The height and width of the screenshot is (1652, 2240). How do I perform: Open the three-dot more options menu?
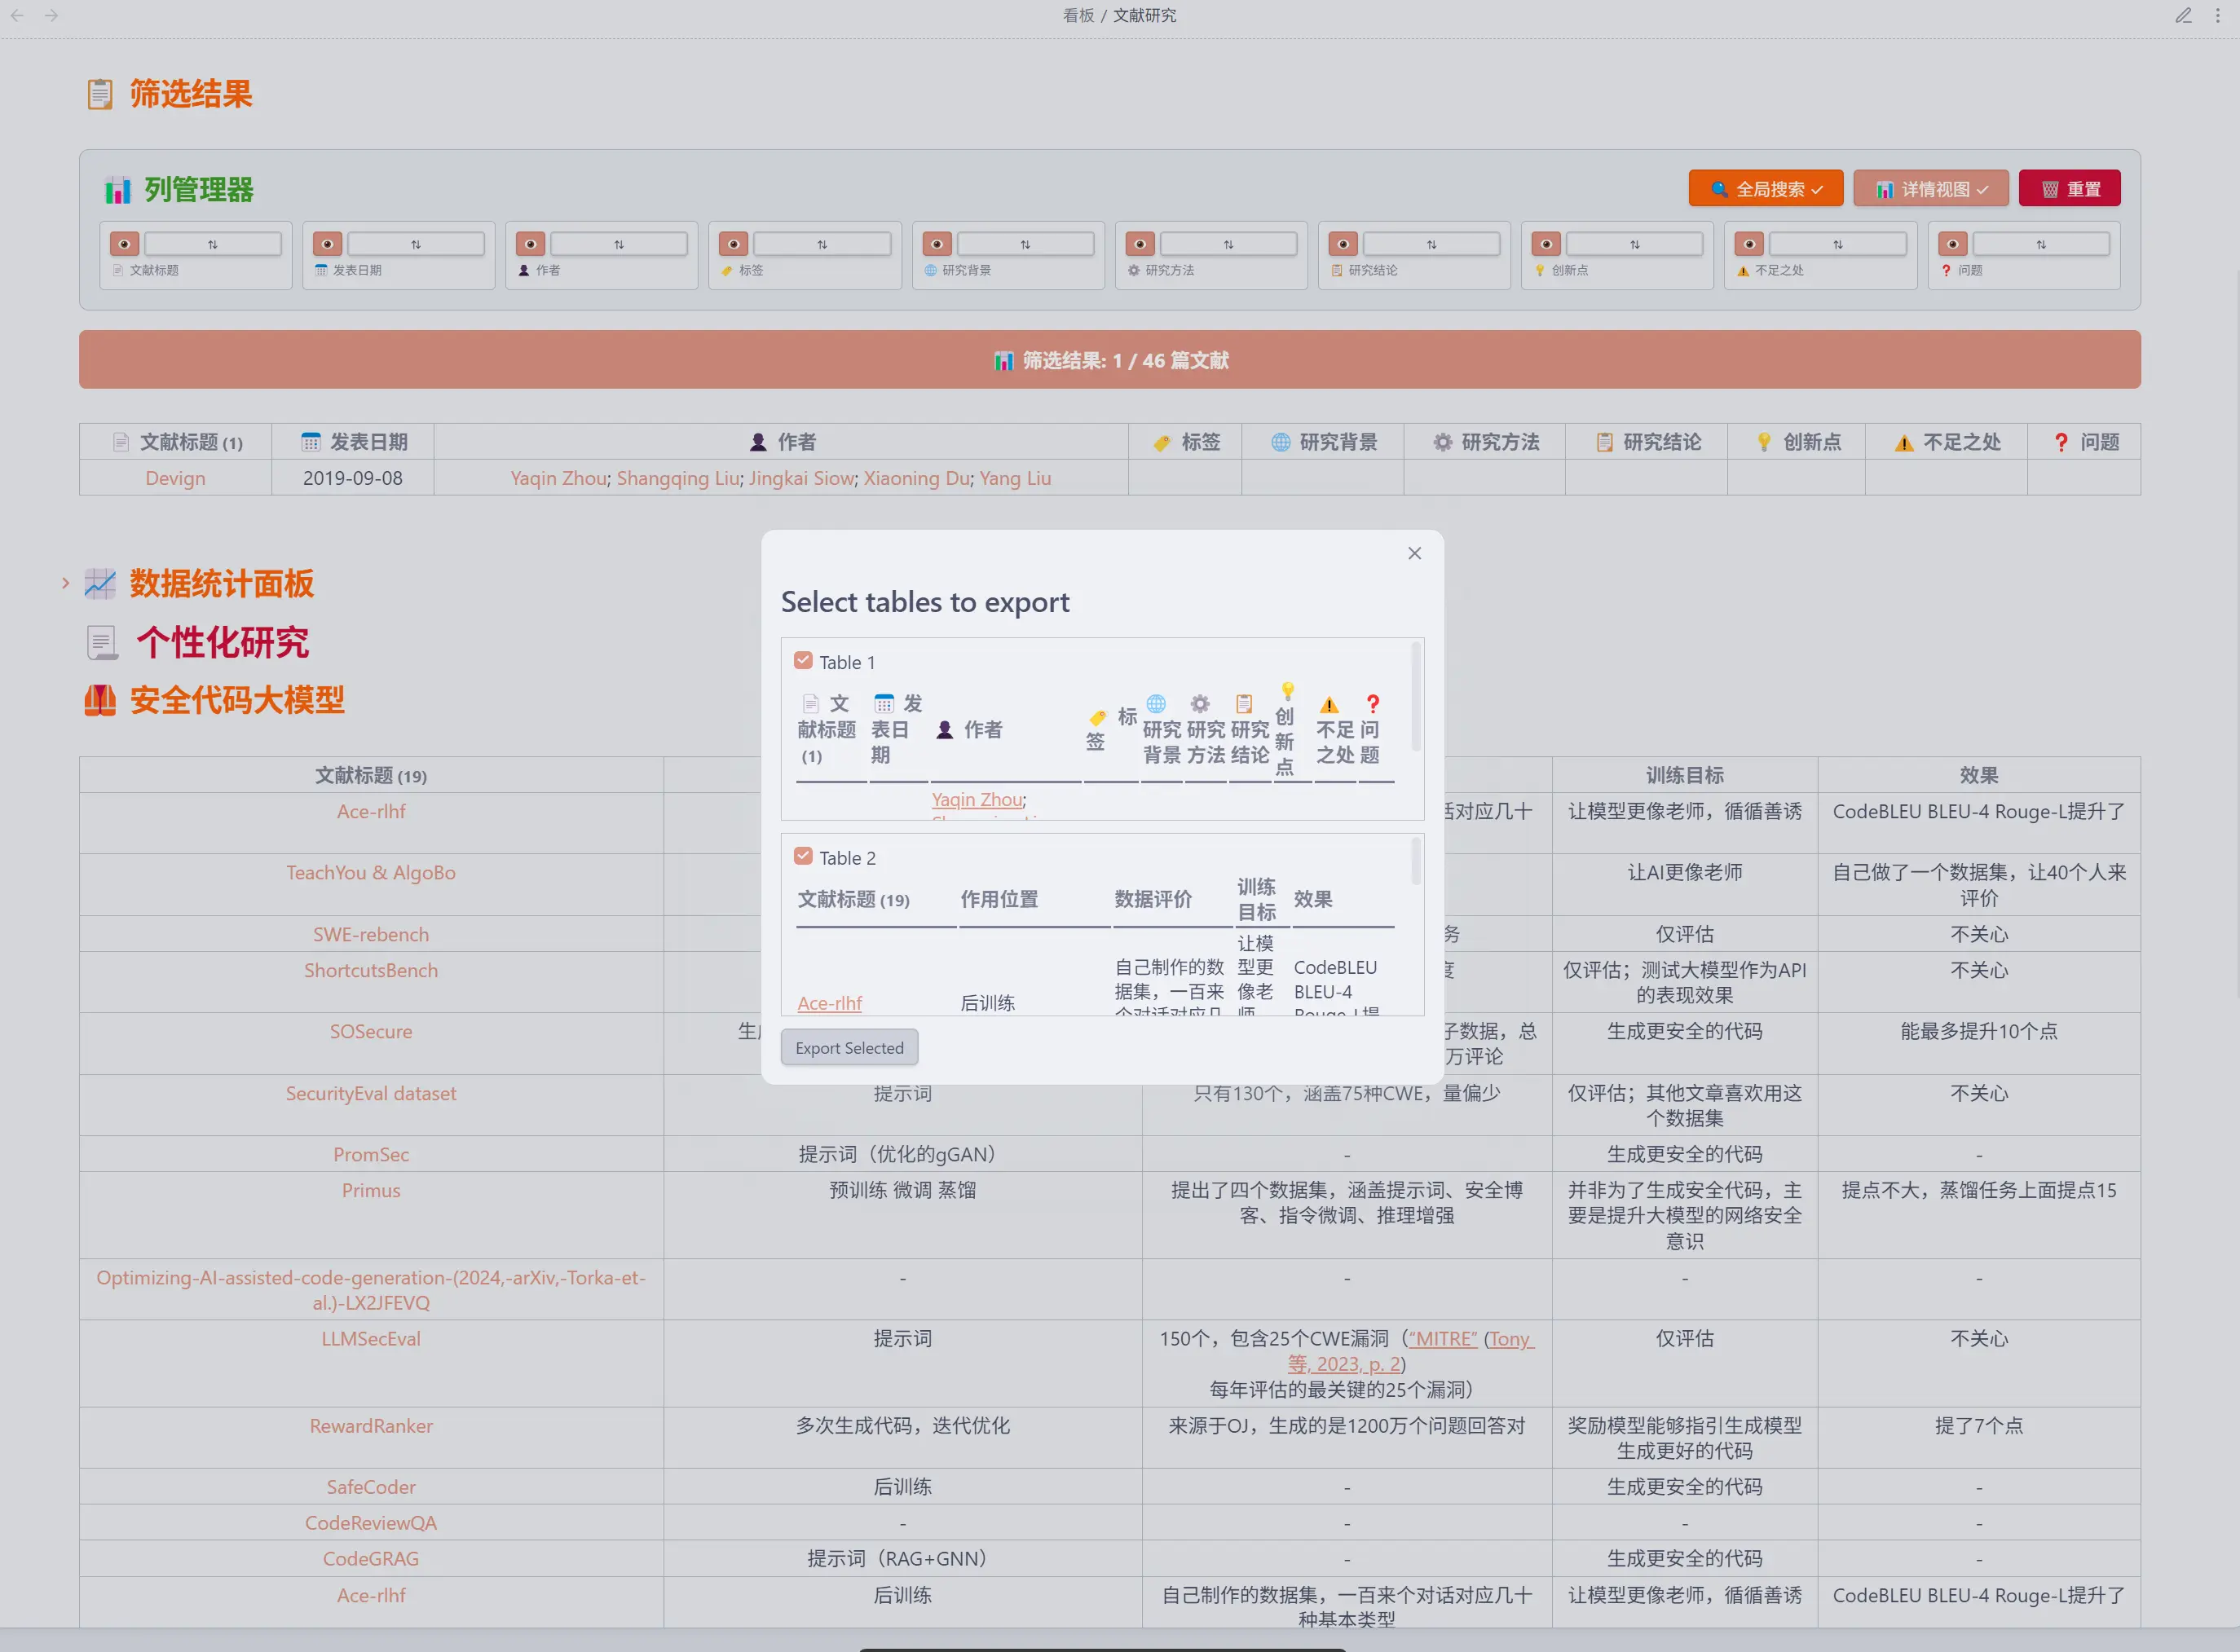click(x=2217, y=15)
